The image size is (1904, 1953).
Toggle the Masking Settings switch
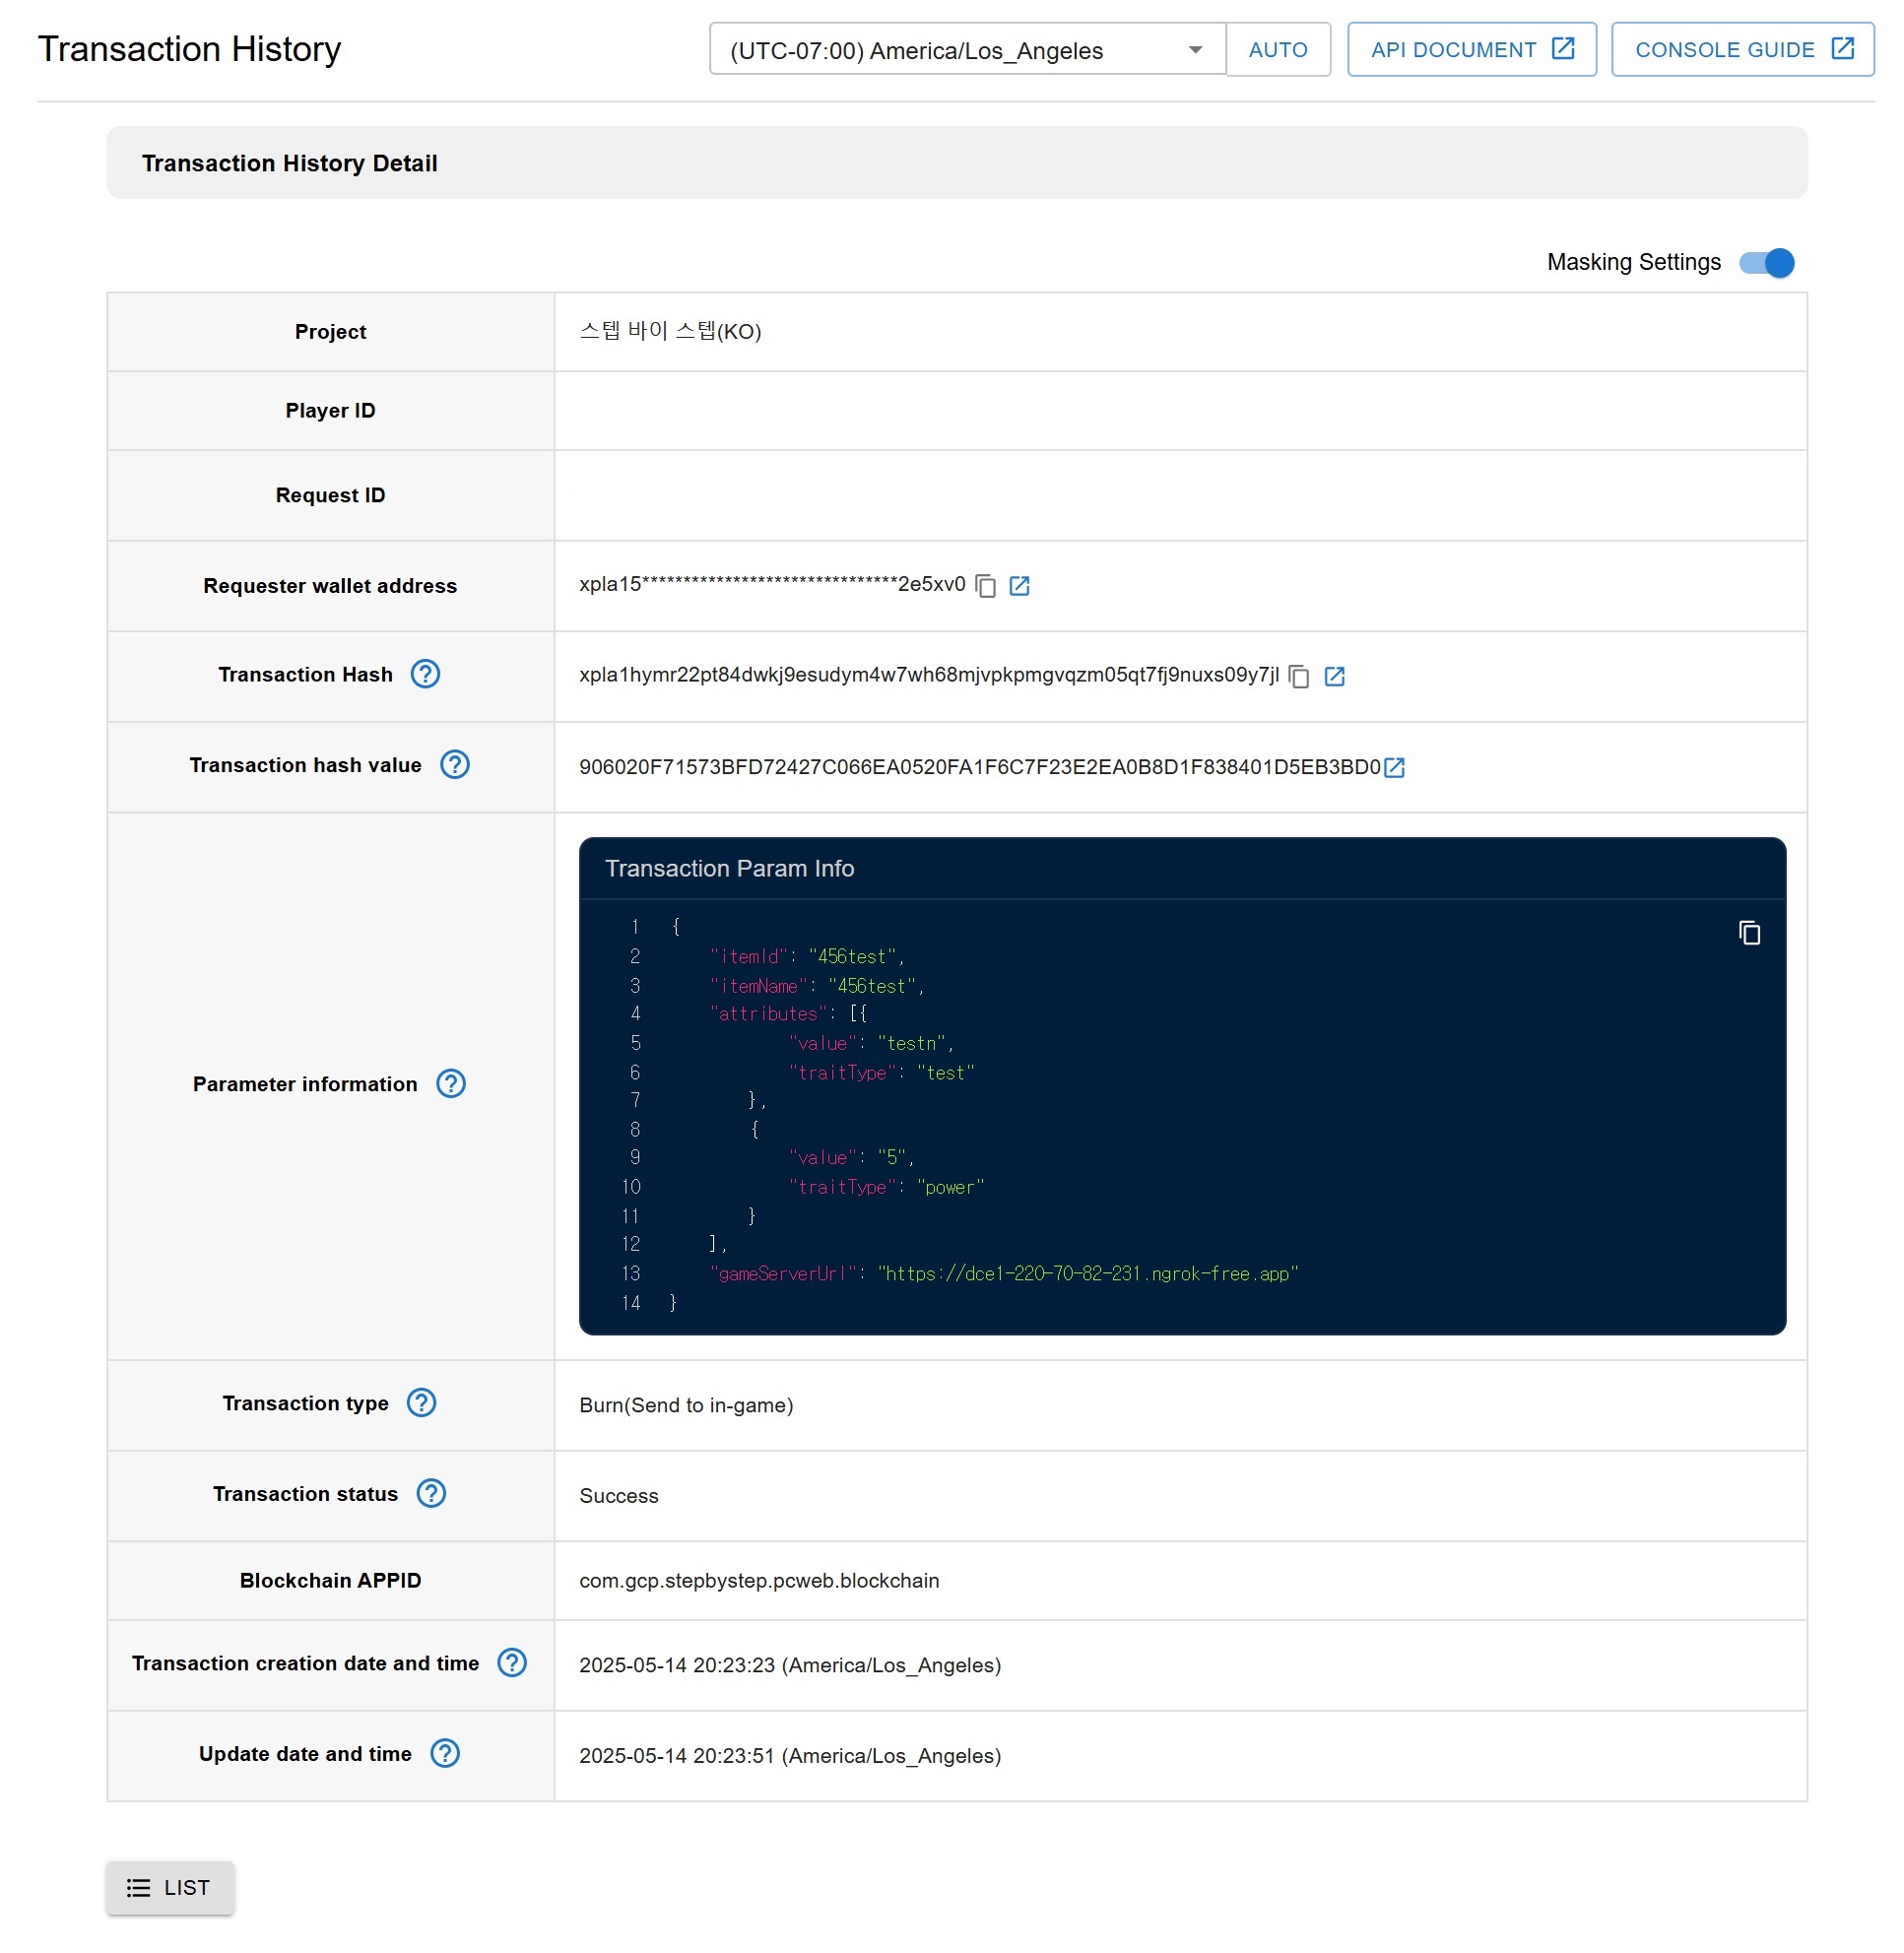coord(1766,263)
